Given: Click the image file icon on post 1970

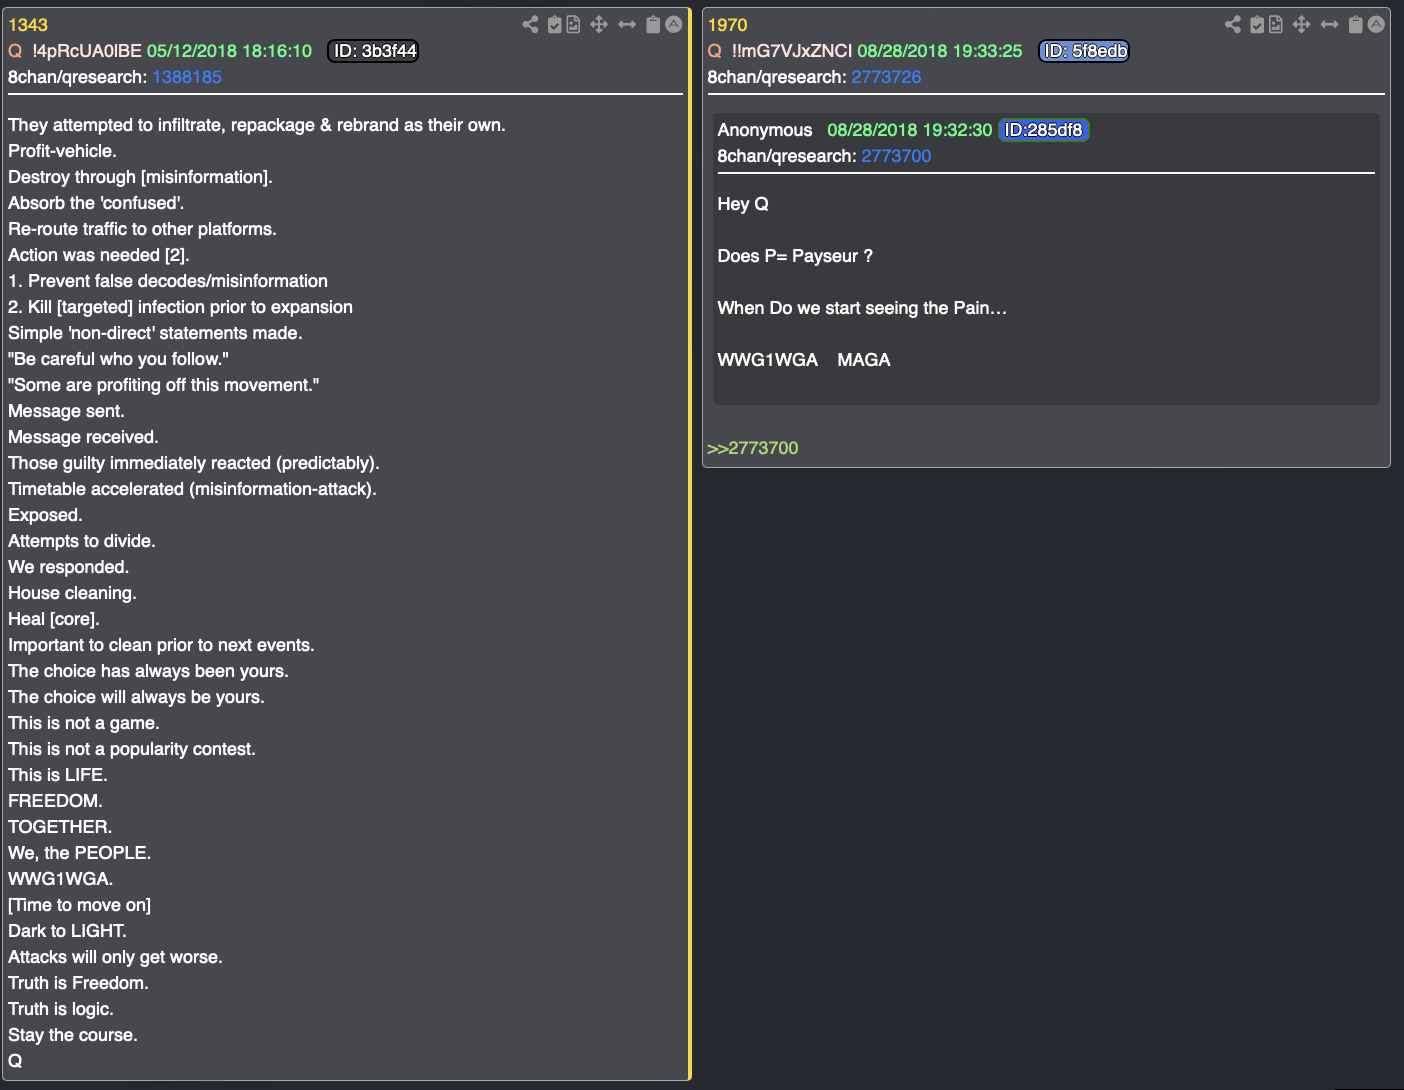Looking at the screenshot, I should tap(1277, 25).
